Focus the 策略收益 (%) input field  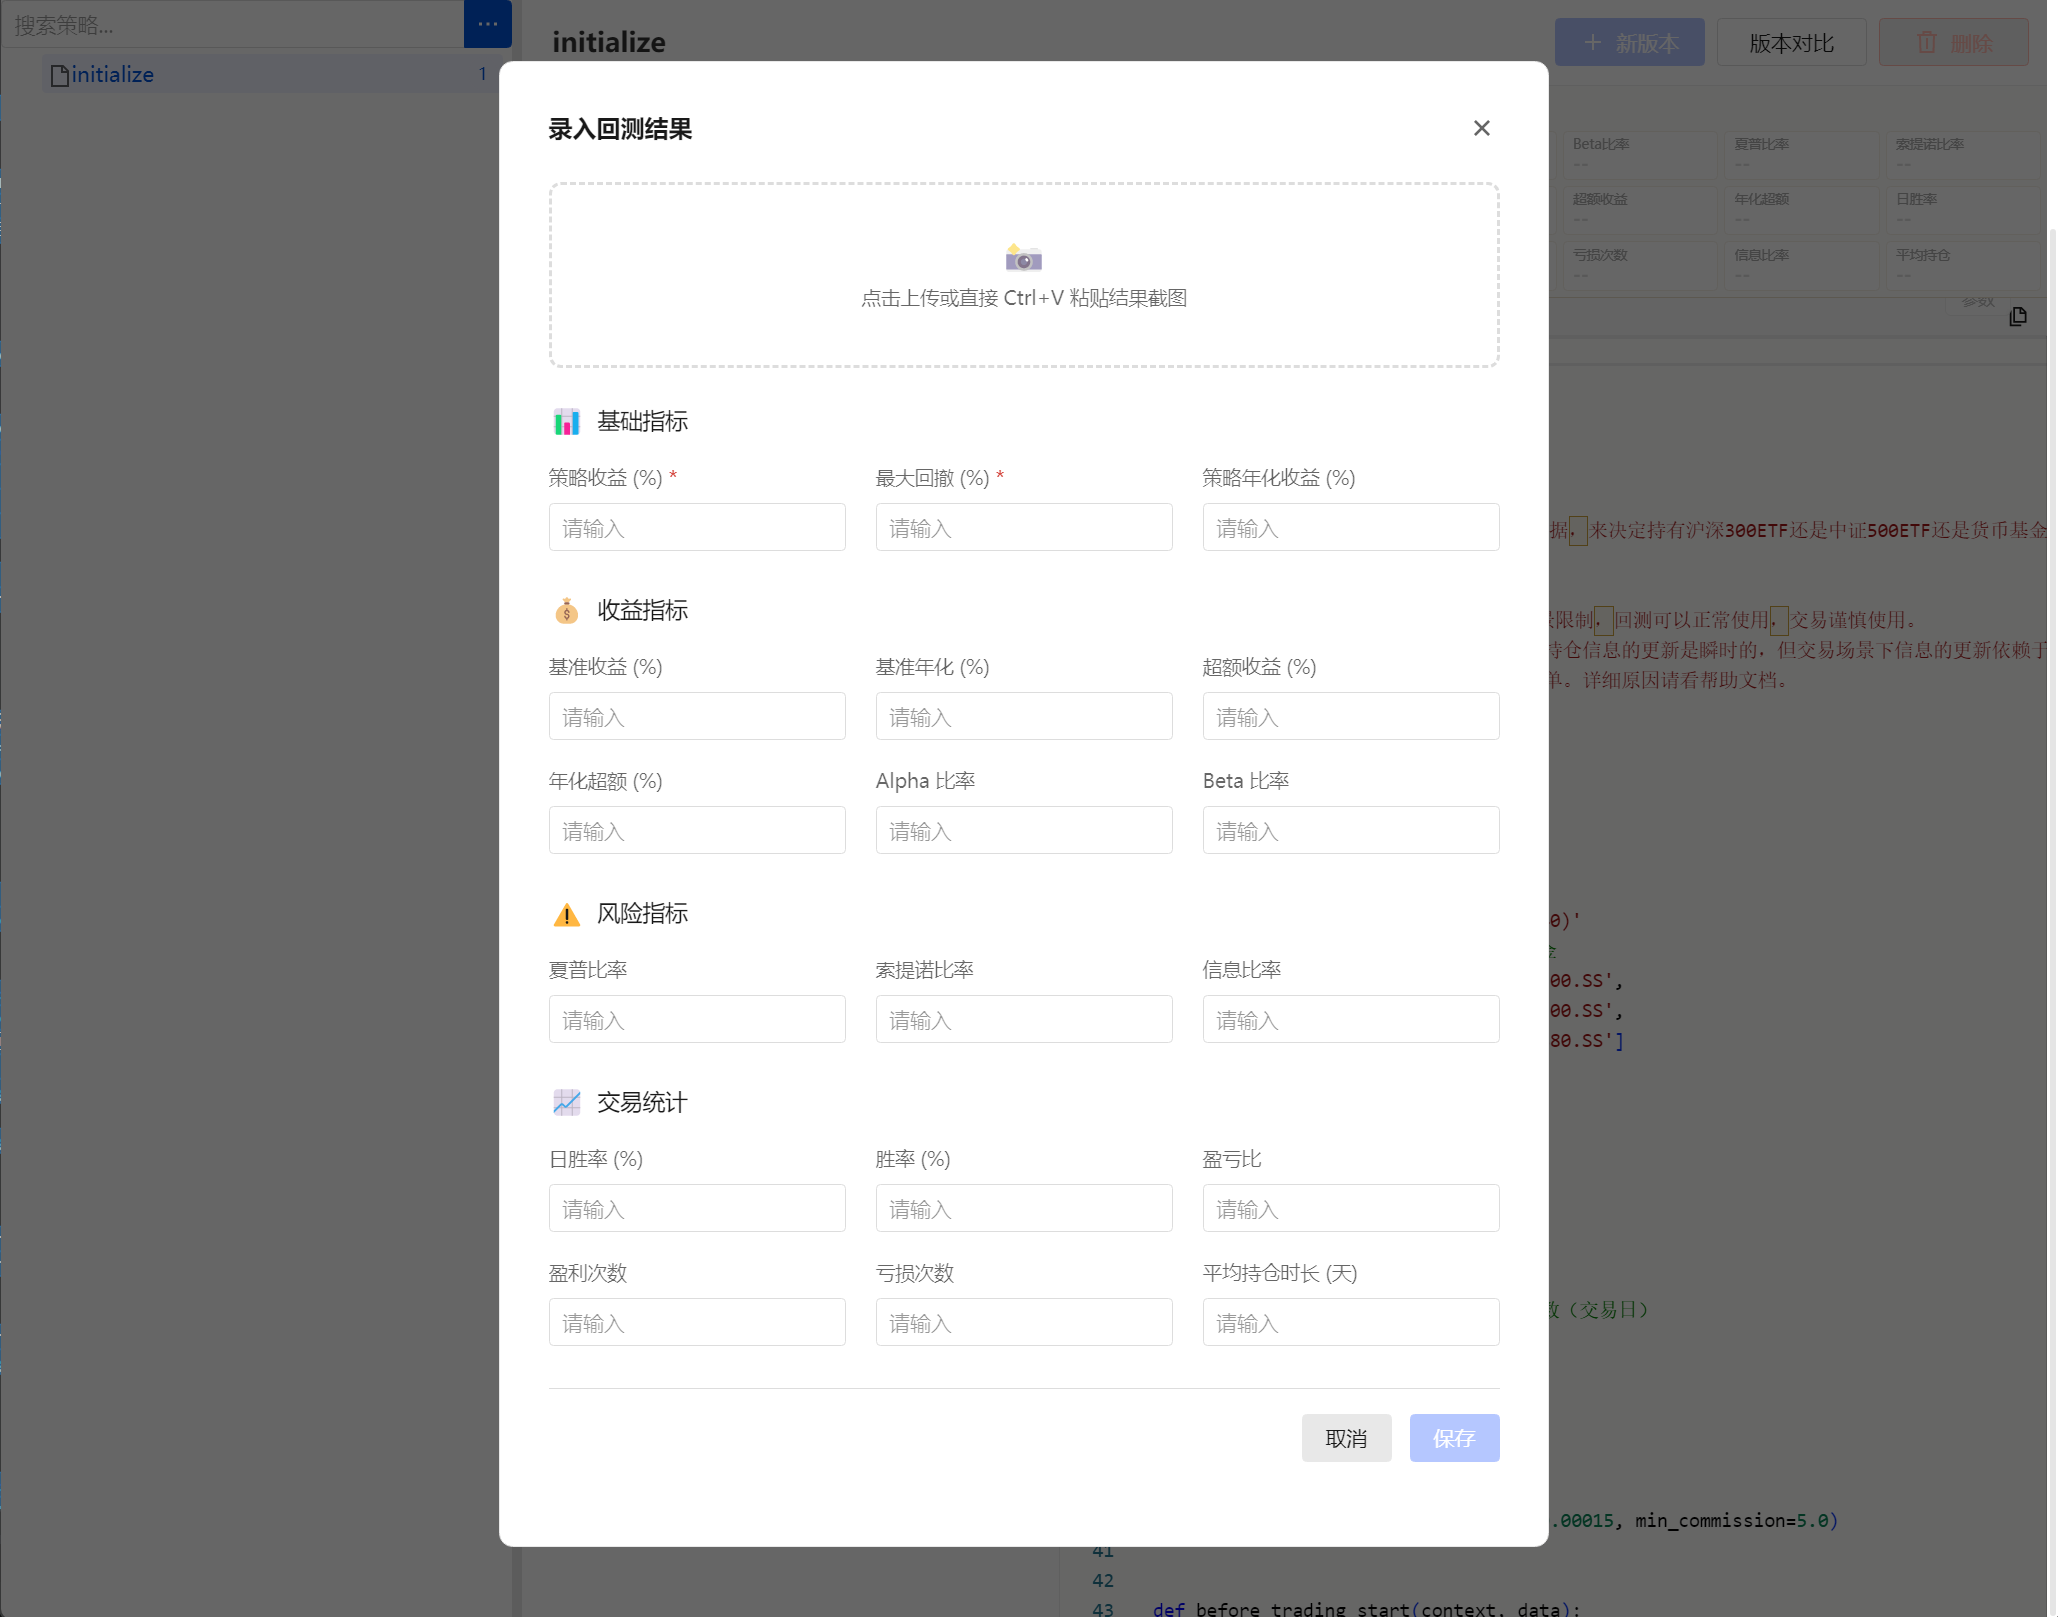pos(696,528)
